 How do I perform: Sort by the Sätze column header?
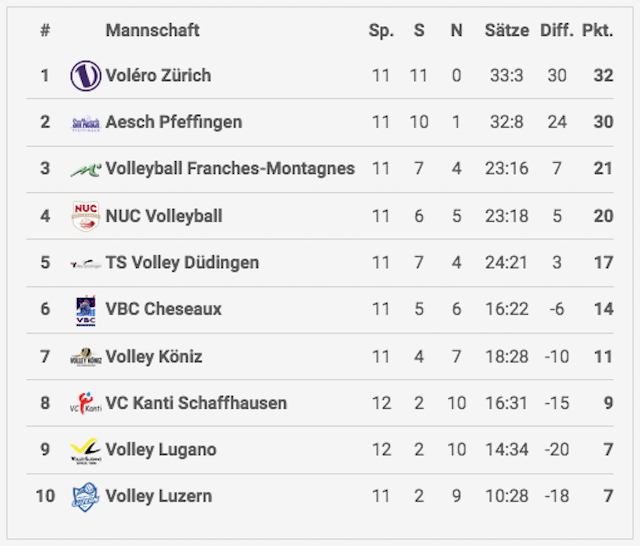tap(507, 30)
